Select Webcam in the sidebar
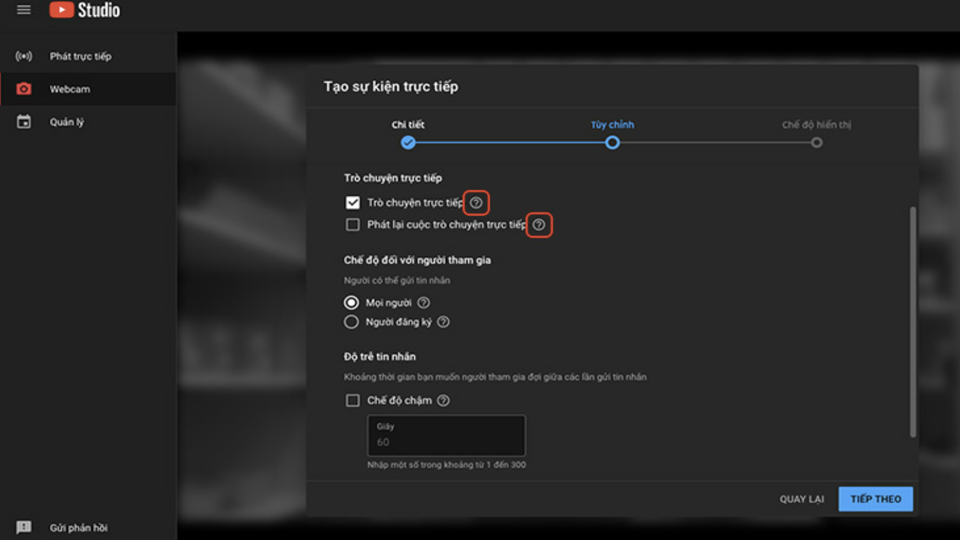This screenshot has width=960, height=540. tap(88, 89)
